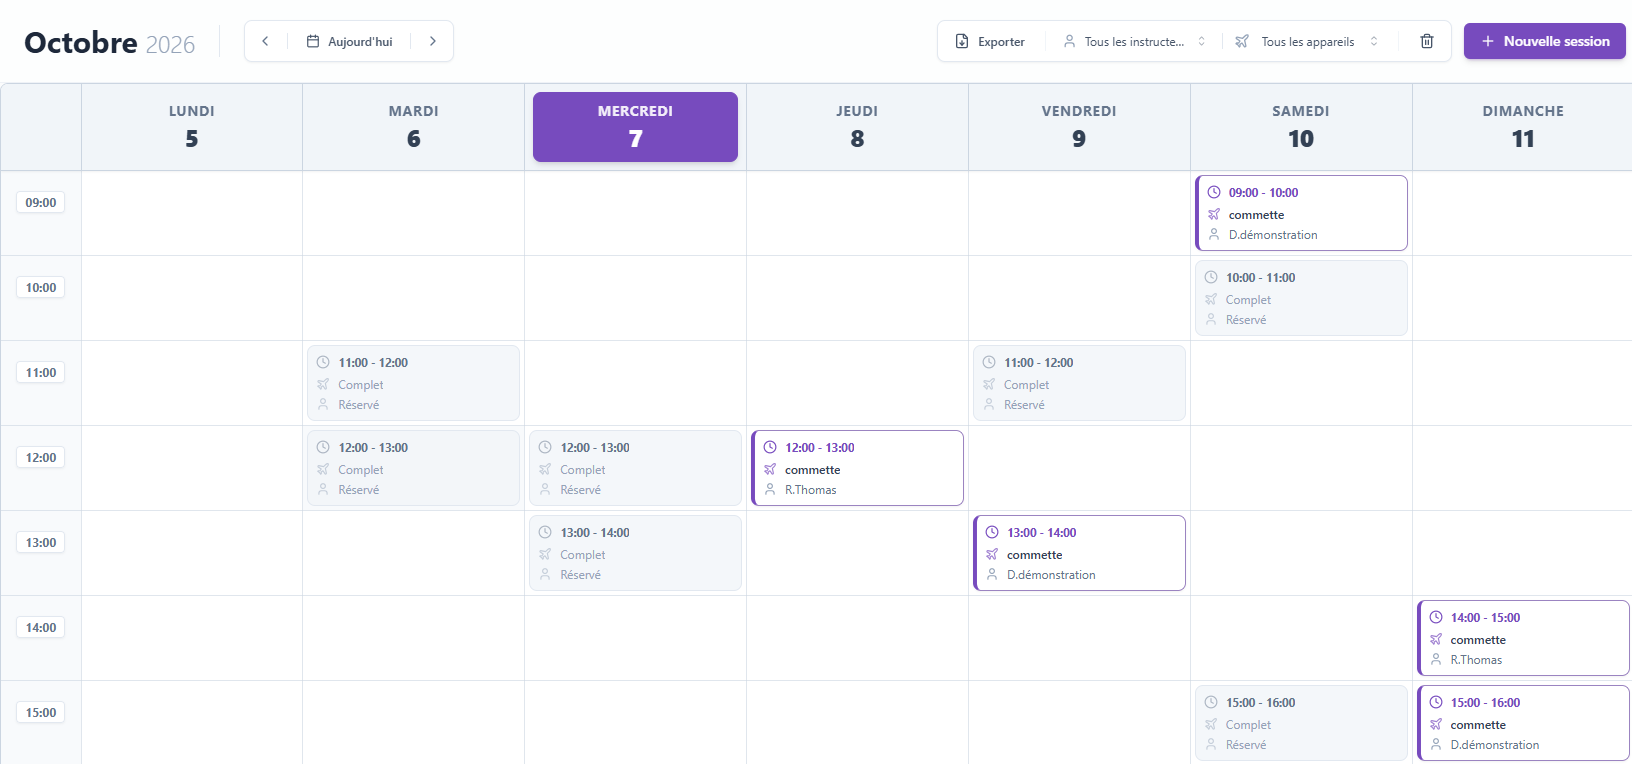This screenshot has height=764, width=1632.
Task: Select the Vendredi 9 day header
Action: coord(1079,127)
